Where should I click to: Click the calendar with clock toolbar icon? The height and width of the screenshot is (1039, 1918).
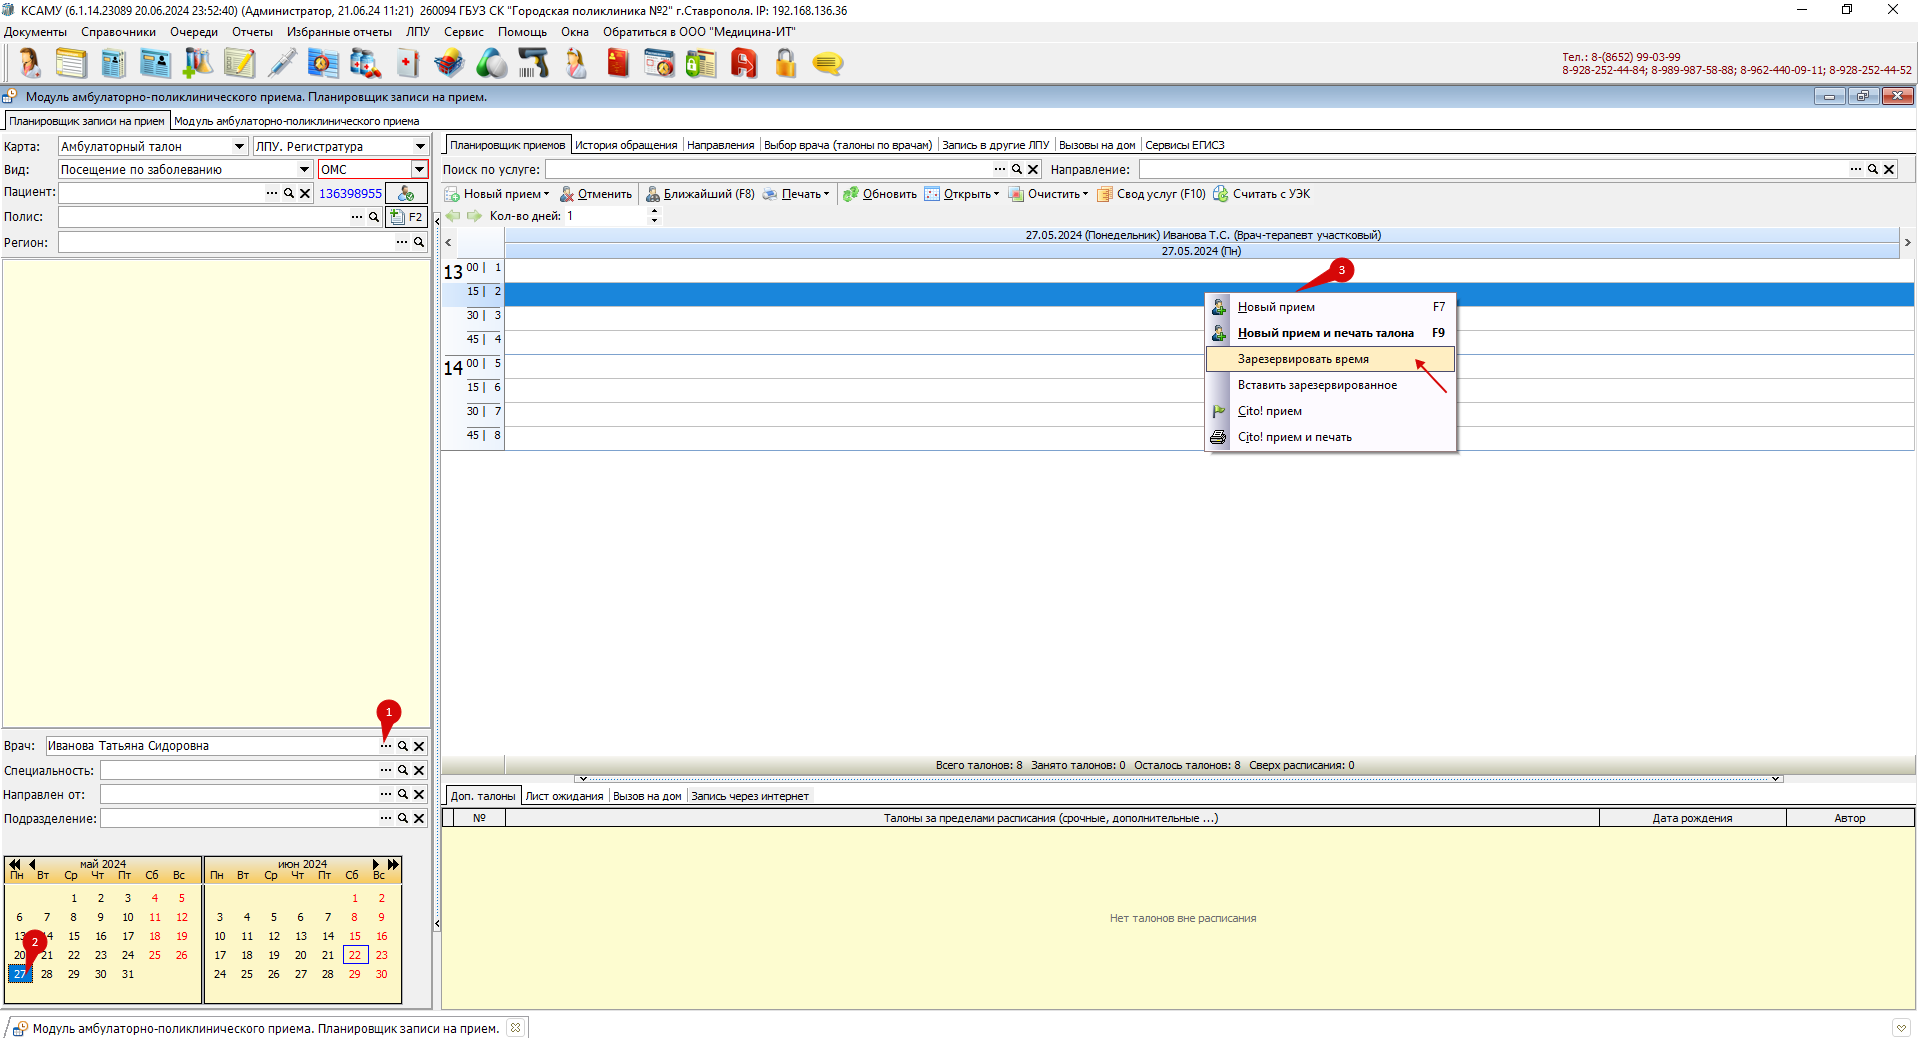pyautogui.click(x=659, y=64)
